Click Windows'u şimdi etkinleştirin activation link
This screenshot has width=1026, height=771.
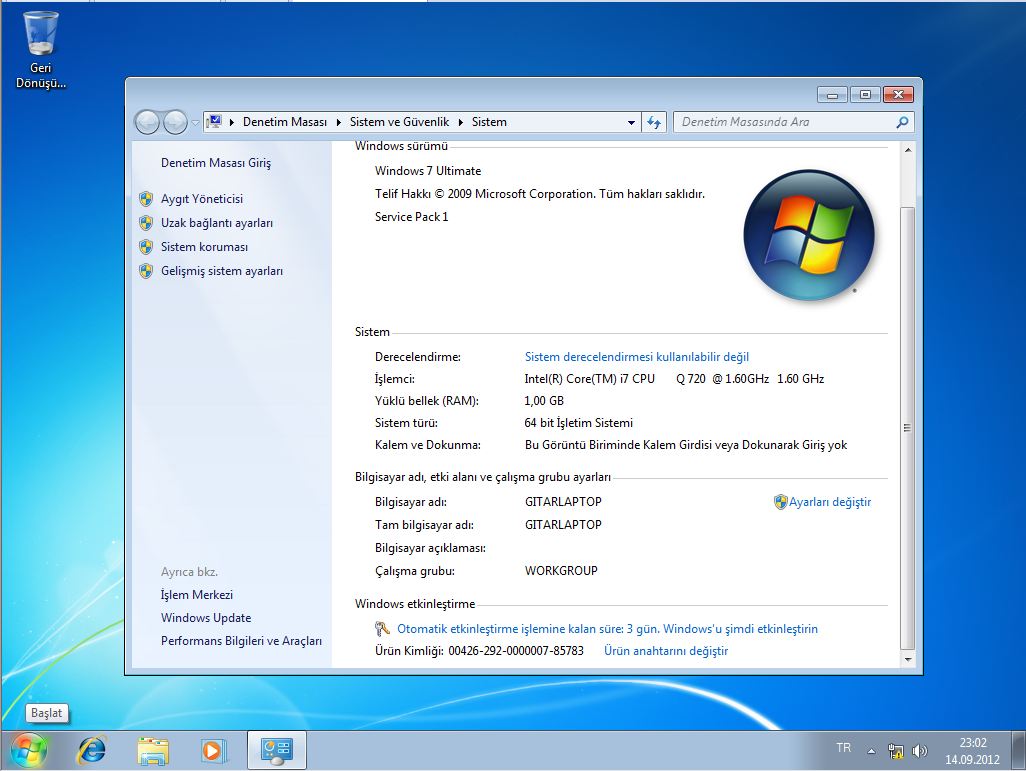740,629
